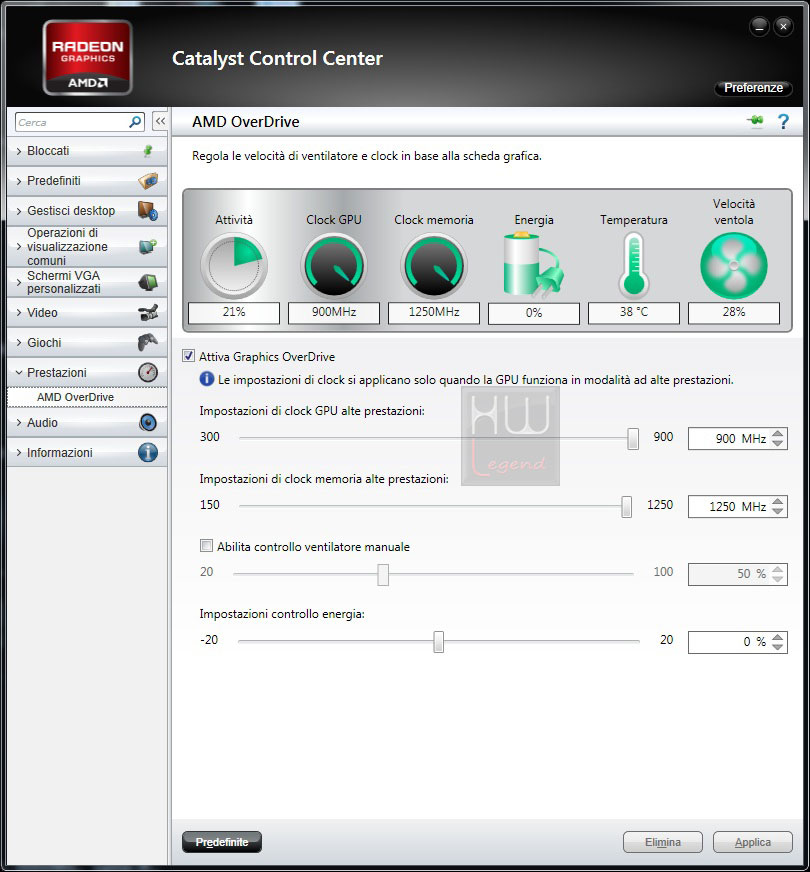Click the energy control slider handle
Screen dimensions: 810x872
pos(439,641)
